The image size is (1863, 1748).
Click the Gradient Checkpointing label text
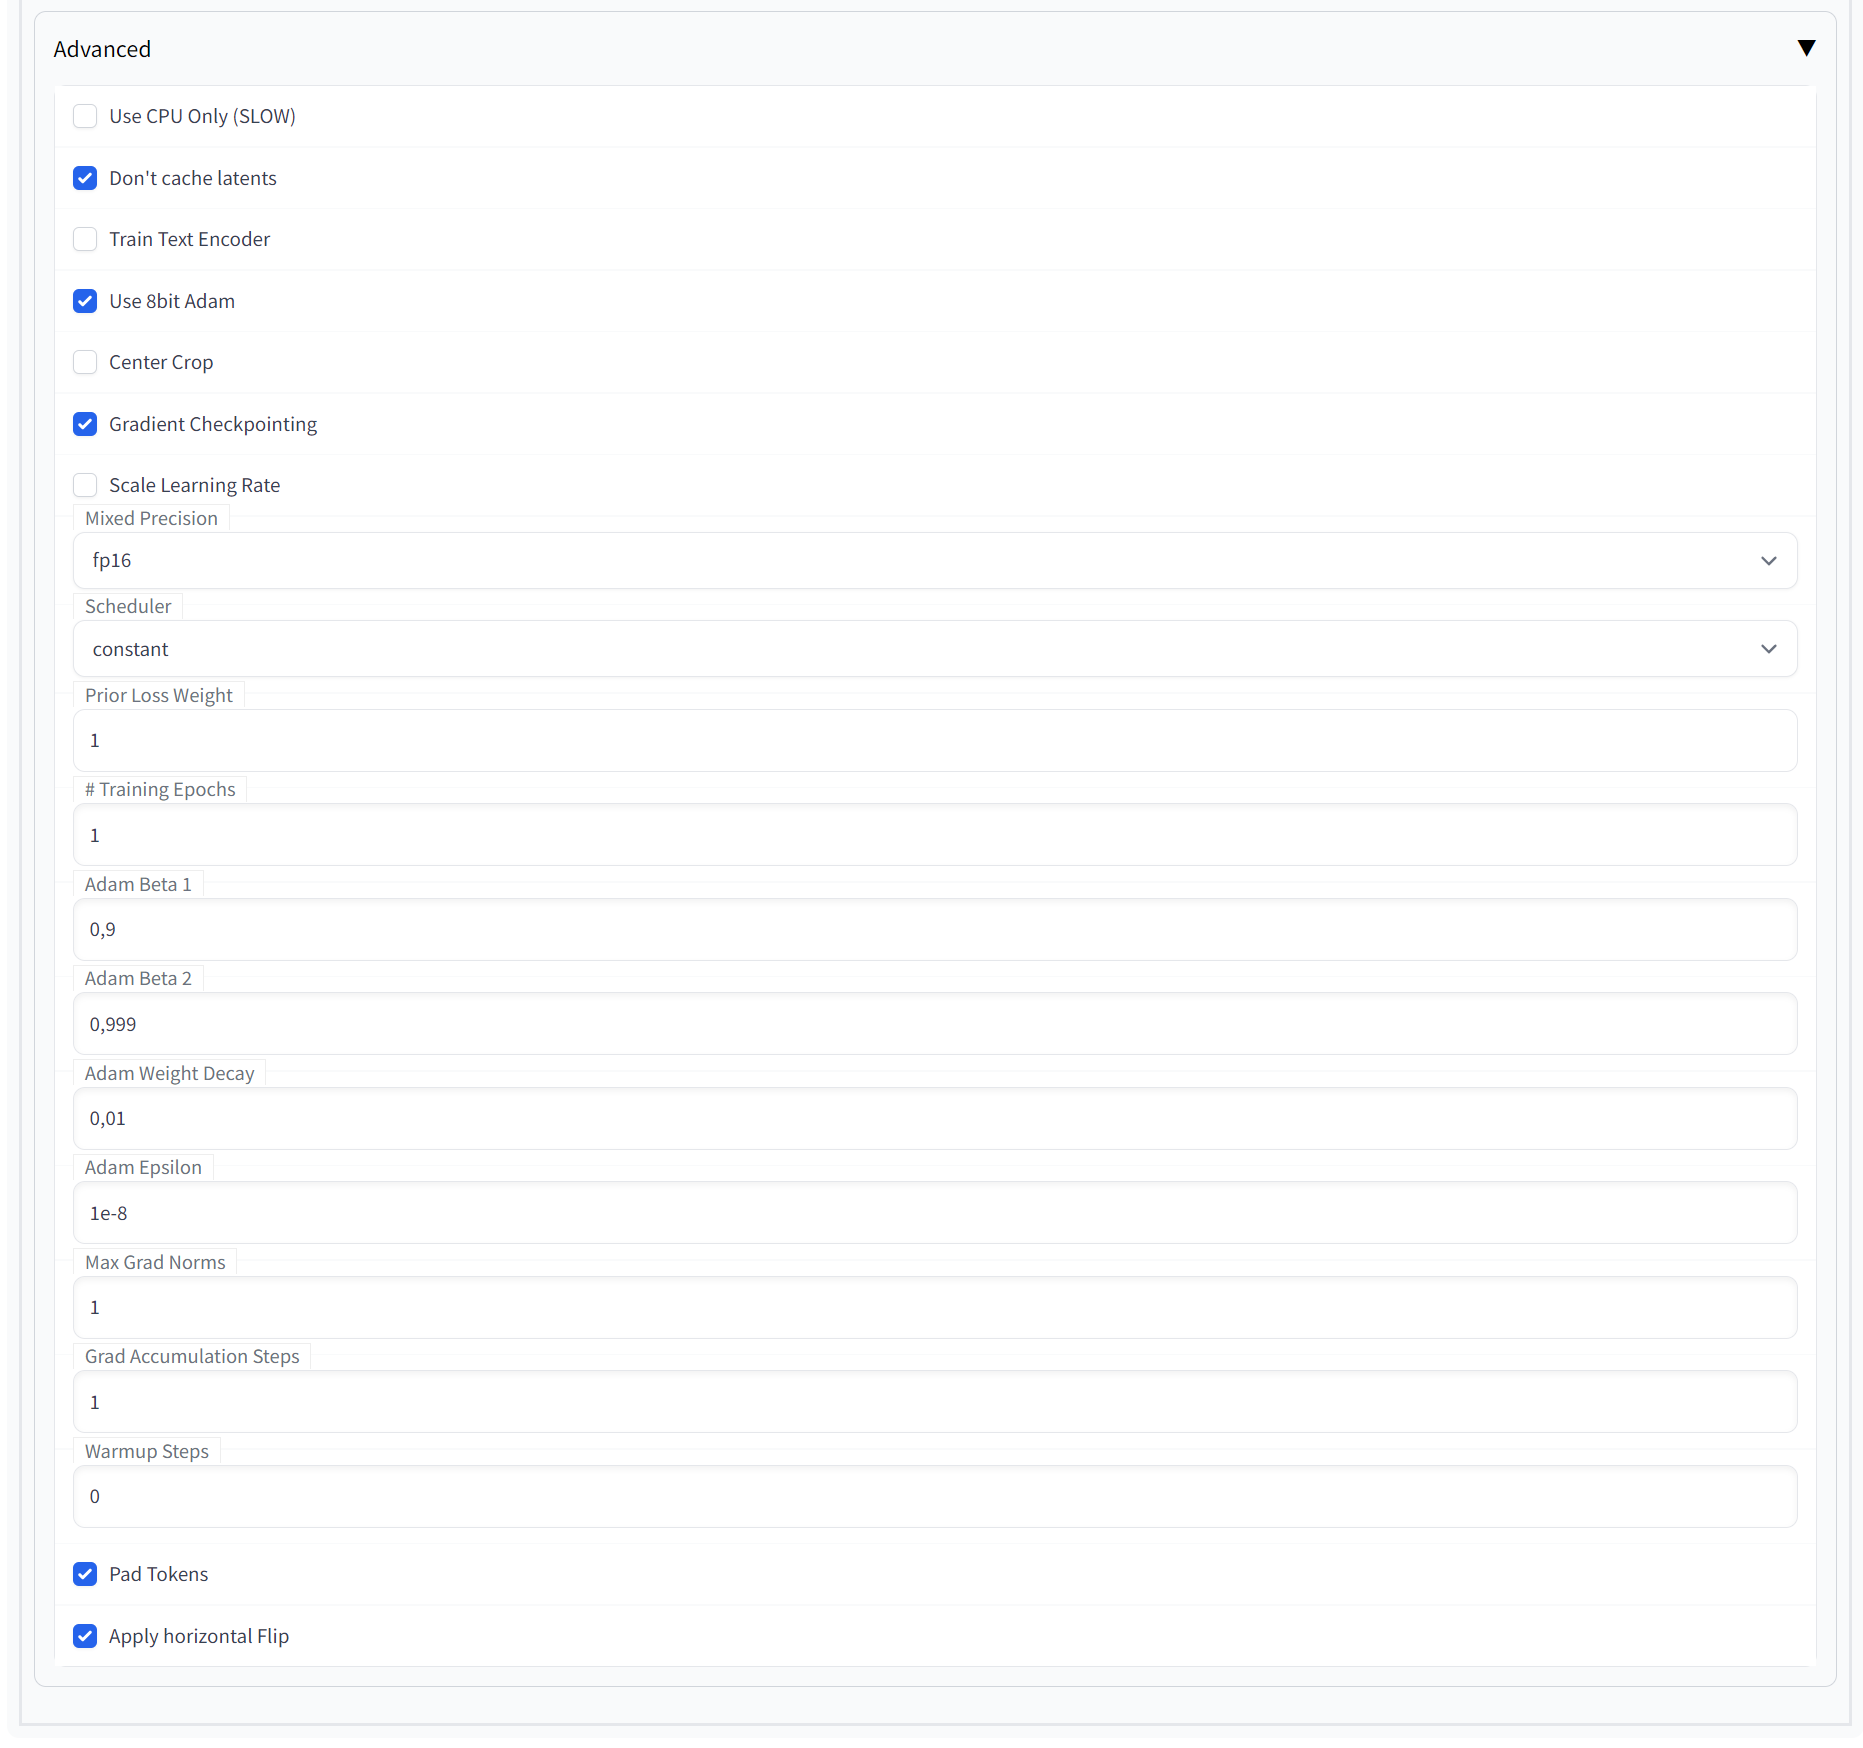tap(213, 424)
